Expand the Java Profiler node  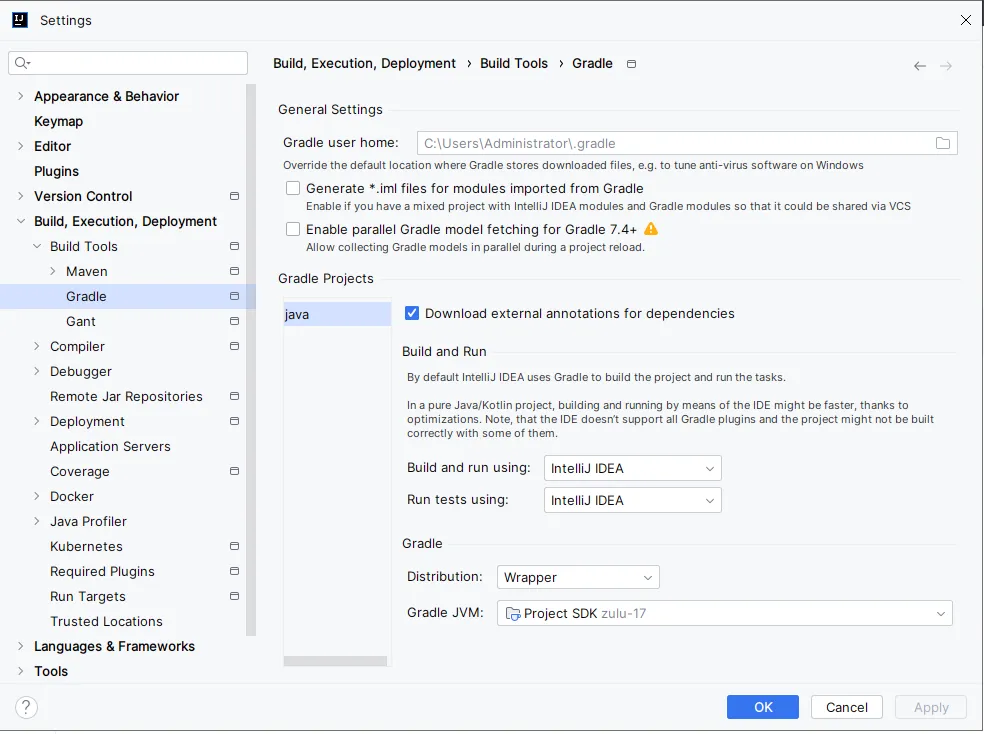click(x=37, y=521)
